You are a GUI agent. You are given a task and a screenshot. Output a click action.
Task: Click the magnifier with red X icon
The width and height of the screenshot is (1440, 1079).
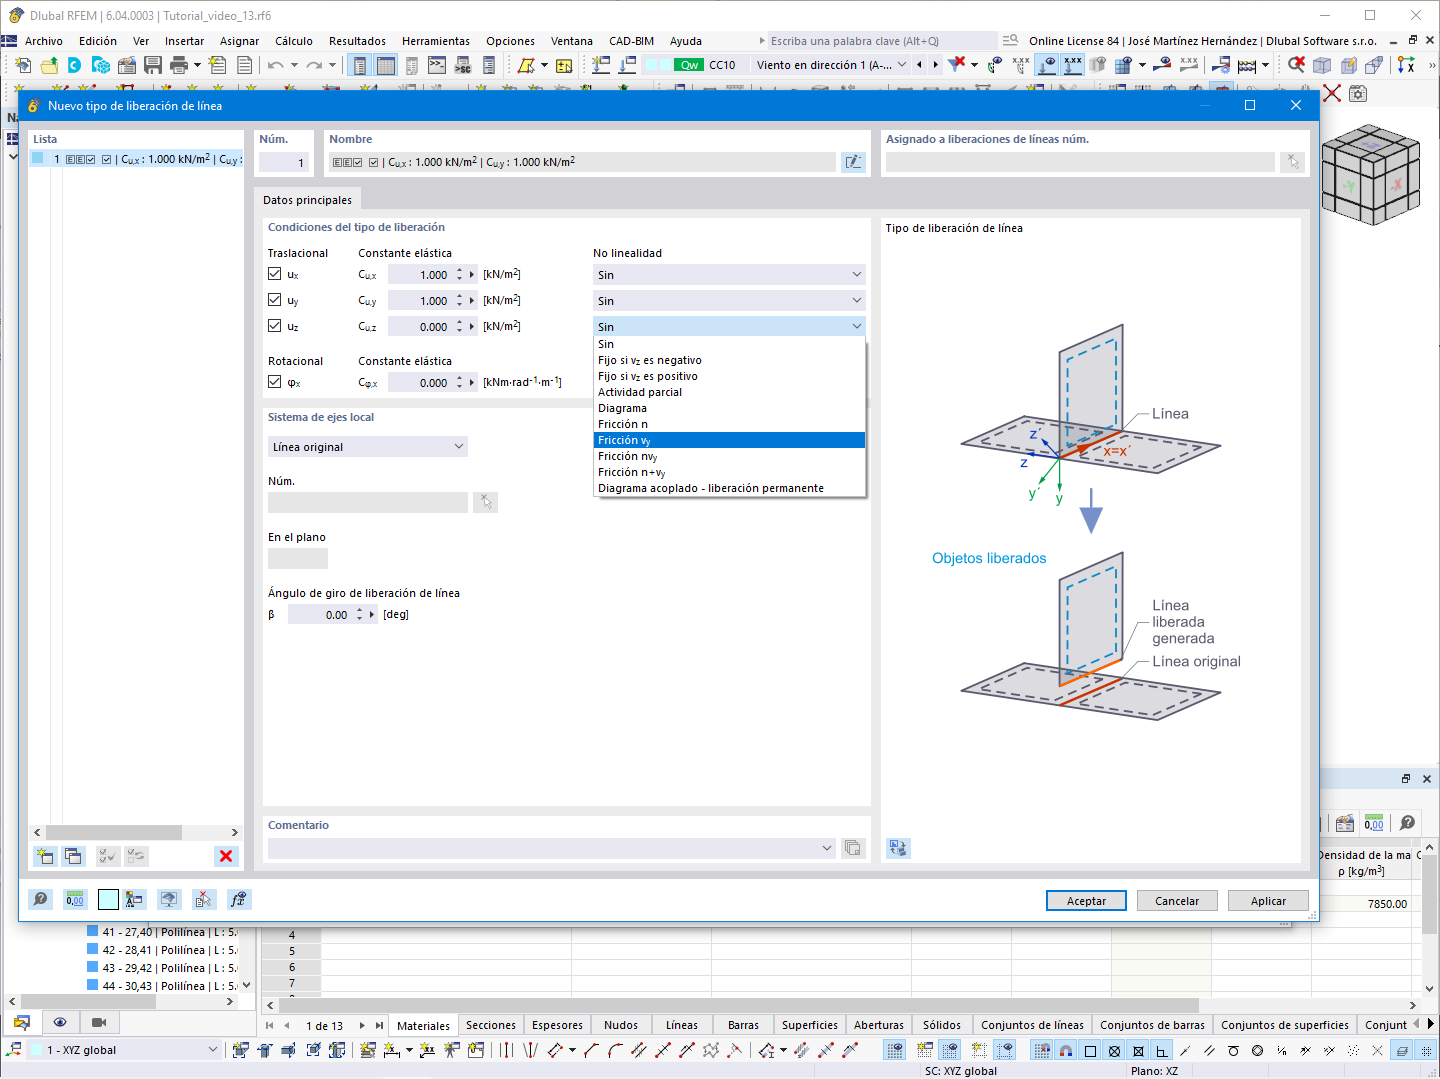pyautogui.click(x=1296, y=64)
